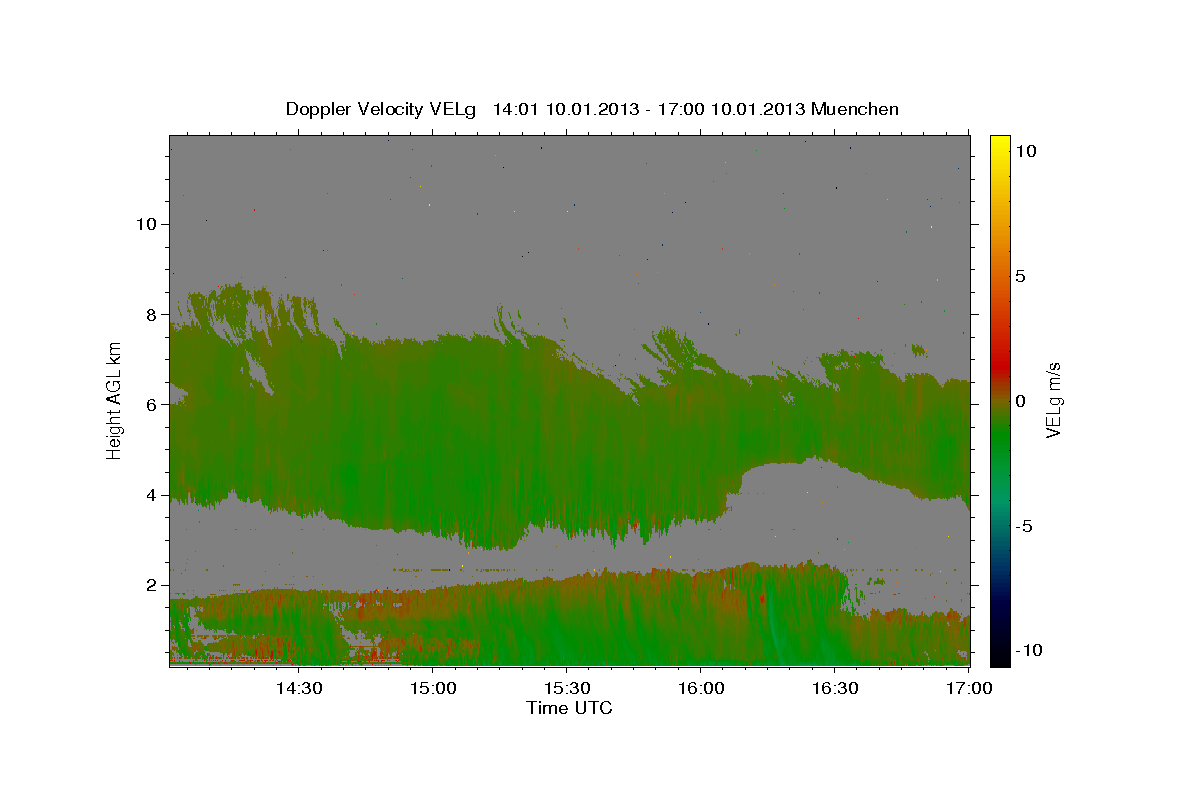Click the colorbar value -5 label
1200x800 pixels.
click(1025, 526)
